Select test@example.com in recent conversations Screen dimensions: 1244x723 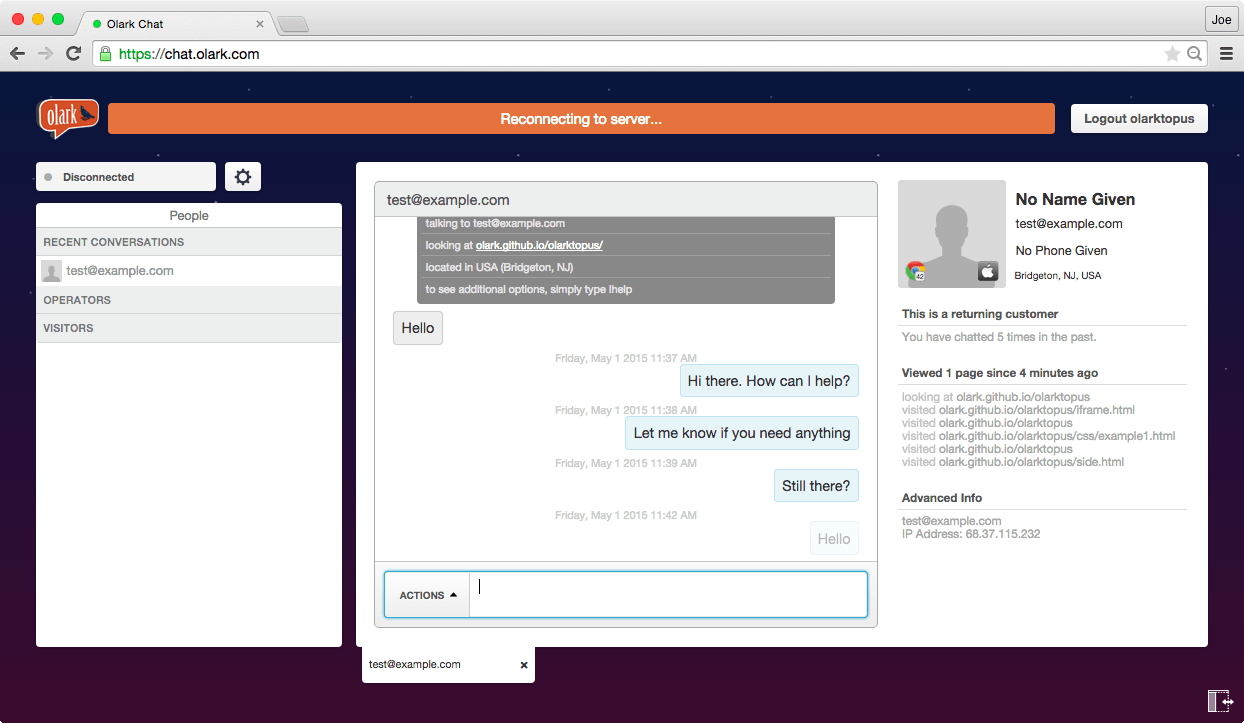(x=120, y=271)
